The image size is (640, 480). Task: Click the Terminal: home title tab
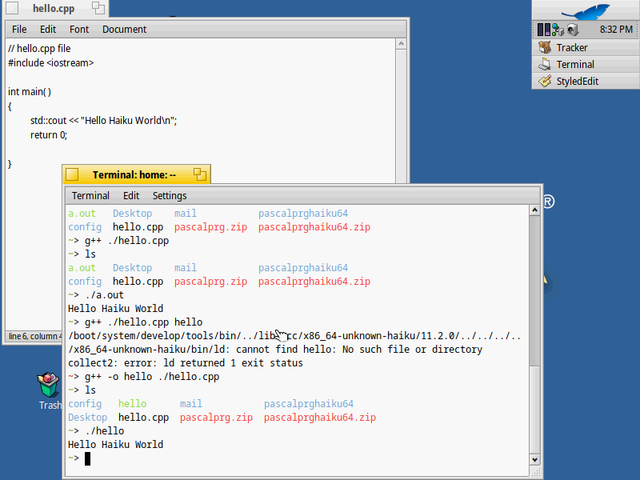click(x=136, y=175)
